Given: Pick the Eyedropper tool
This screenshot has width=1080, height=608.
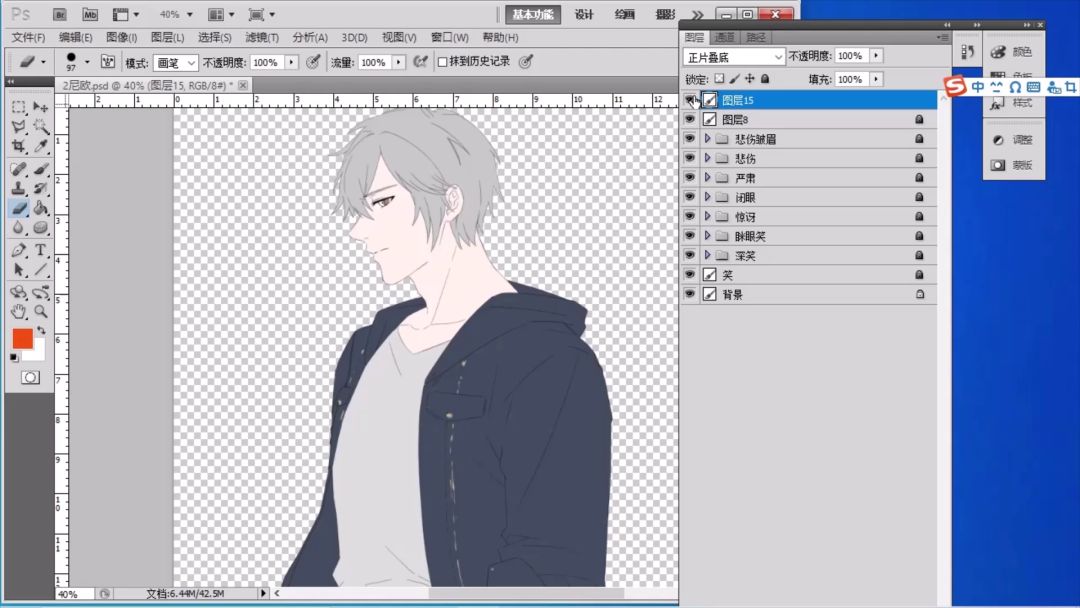Looking at the screenshot, I should [x=41, y=147].
